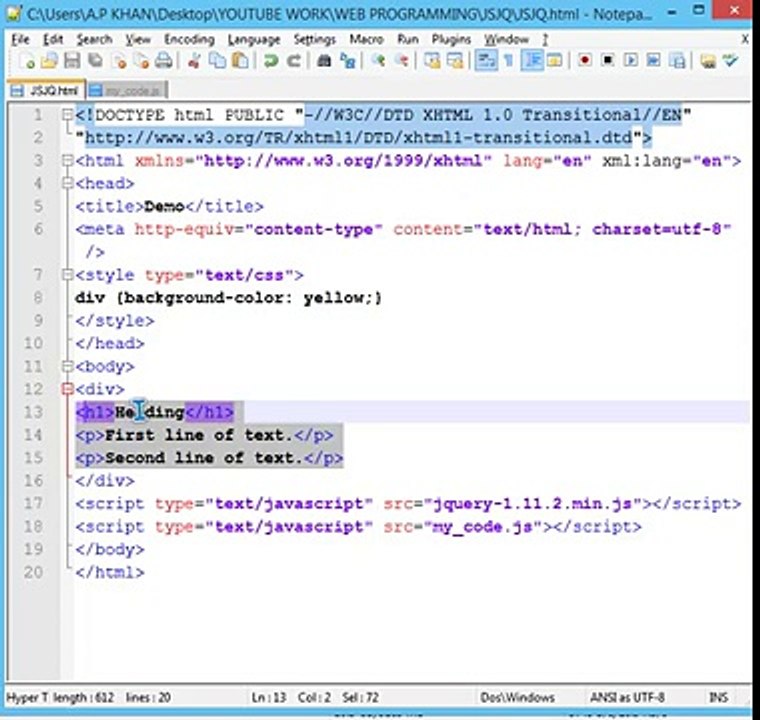
Task: Click the Copy toolbar icon
Action: click(x=217, y=61)
